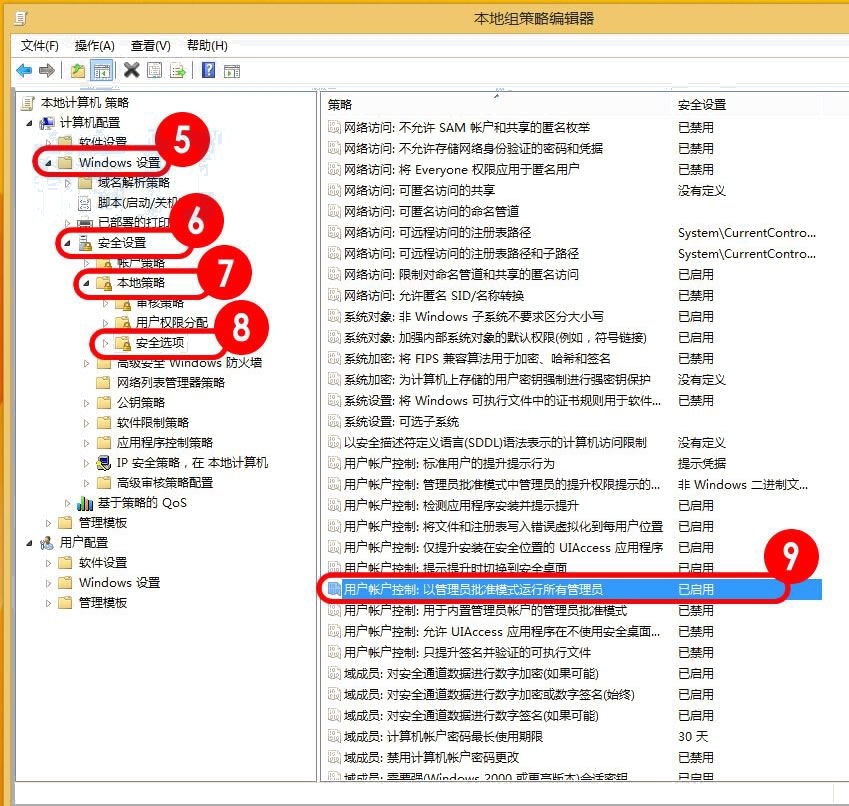Click System\CurrentContro... value for 可远程访问的注册表路径和子路径
This screenshot has width=849, height=806.
coord(747,254)
